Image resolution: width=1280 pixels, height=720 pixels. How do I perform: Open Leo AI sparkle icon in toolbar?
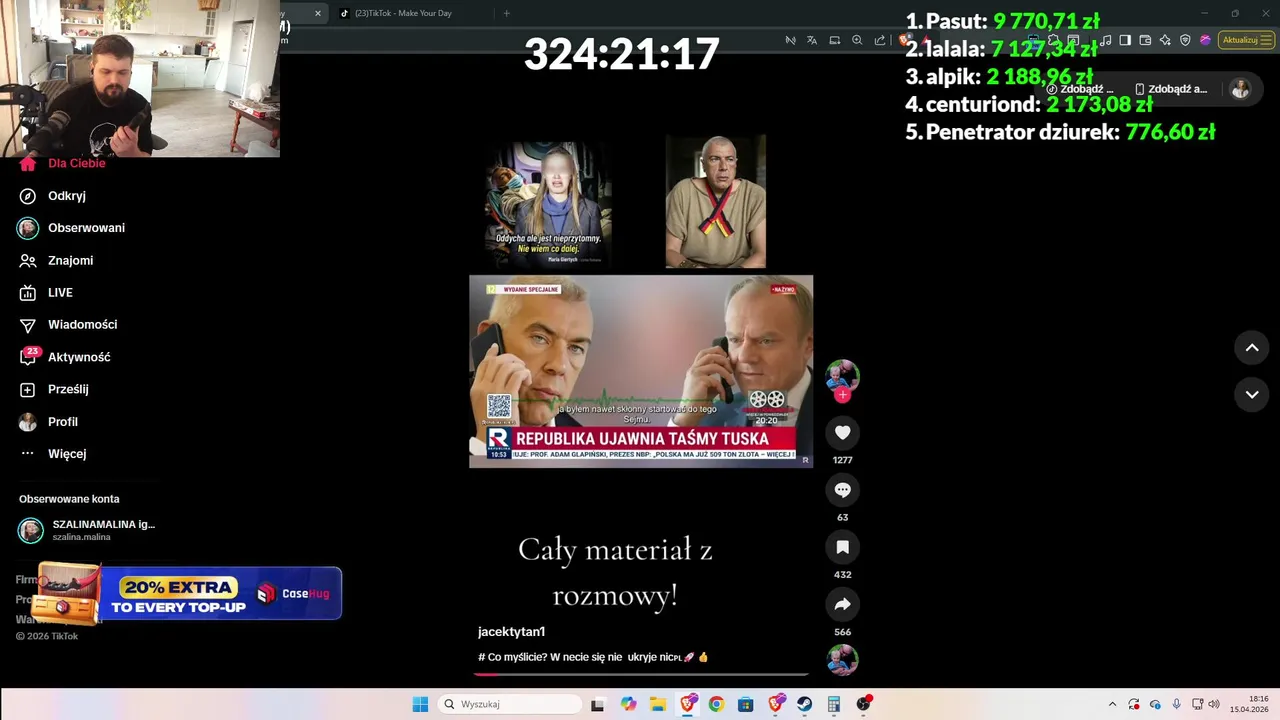tap(1165, 40)
